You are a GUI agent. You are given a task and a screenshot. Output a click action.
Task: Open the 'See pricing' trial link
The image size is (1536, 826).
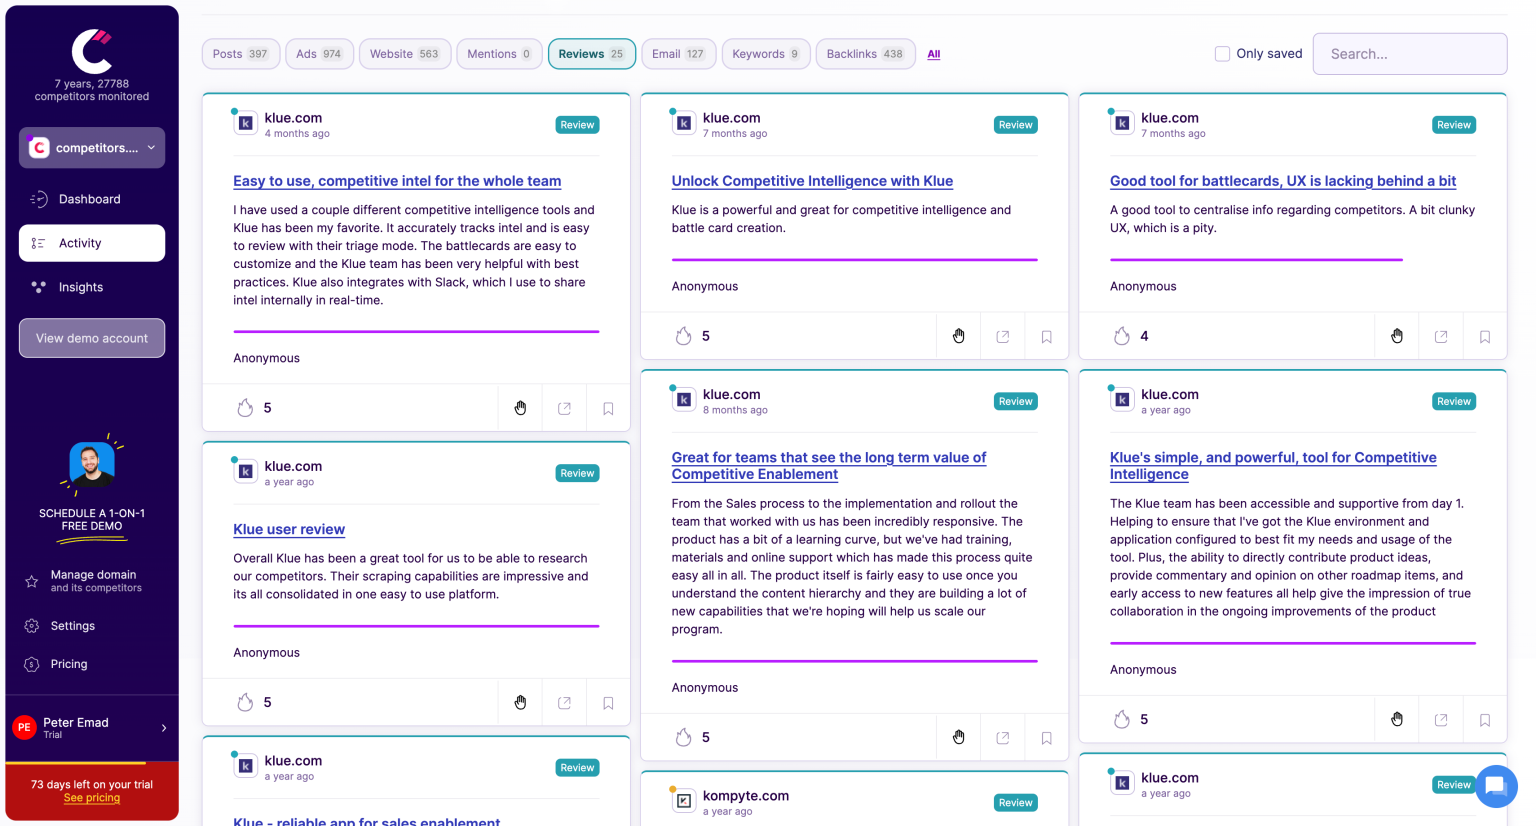pyautogui.click(x=91, y=797)
